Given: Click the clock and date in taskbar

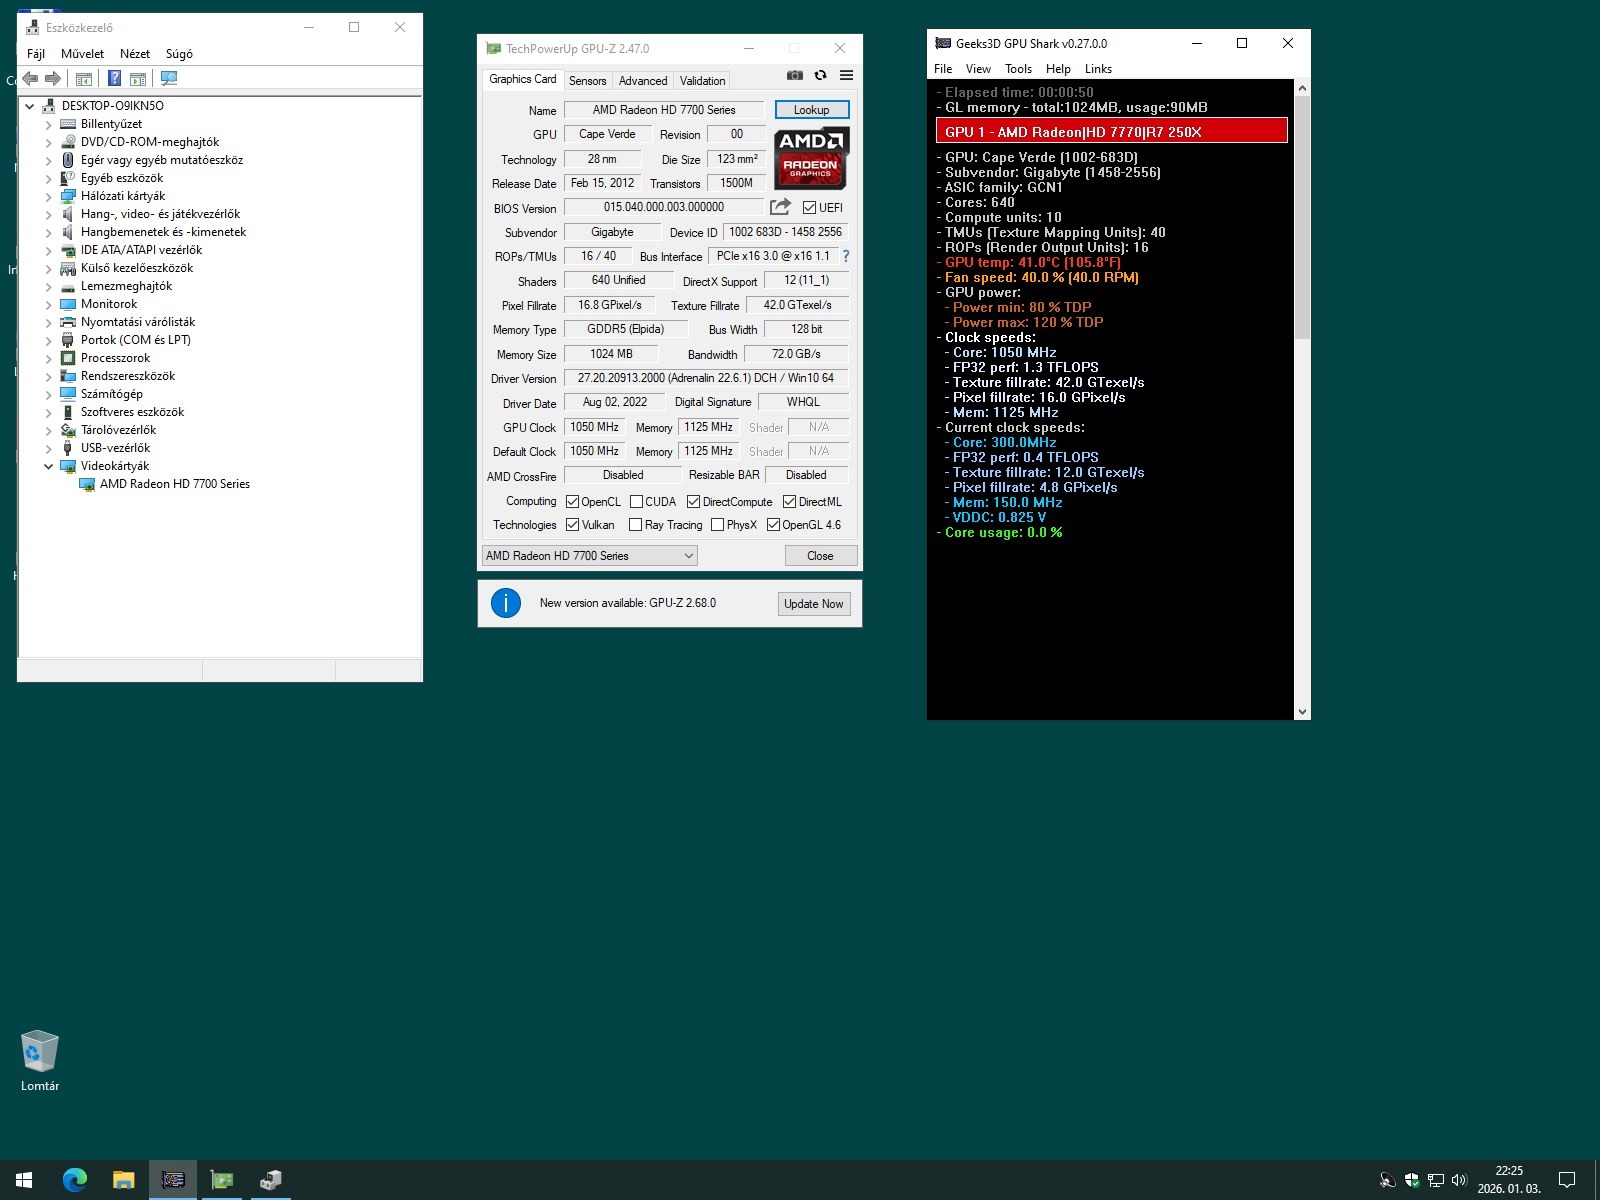Looking at the screenshot, I should coord(1509,1180).
